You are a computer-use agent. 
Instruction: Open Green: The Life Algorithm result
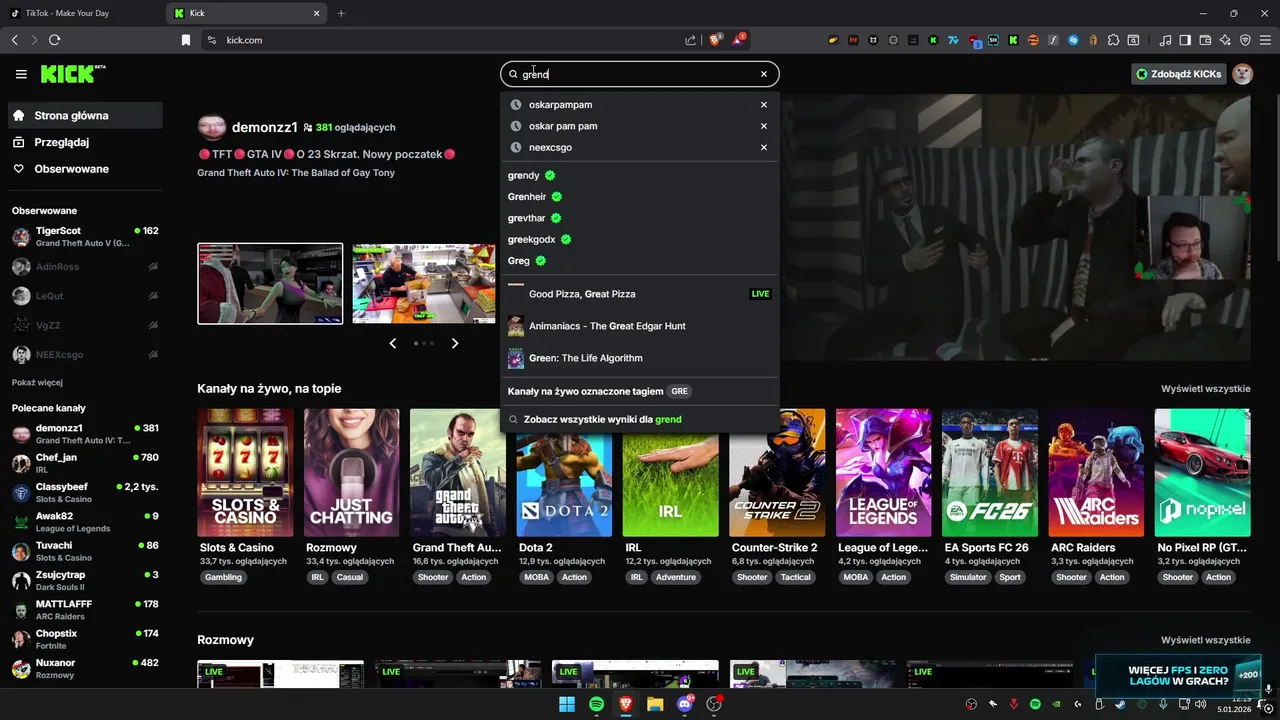pyautogui.click(x=640, y=358)
